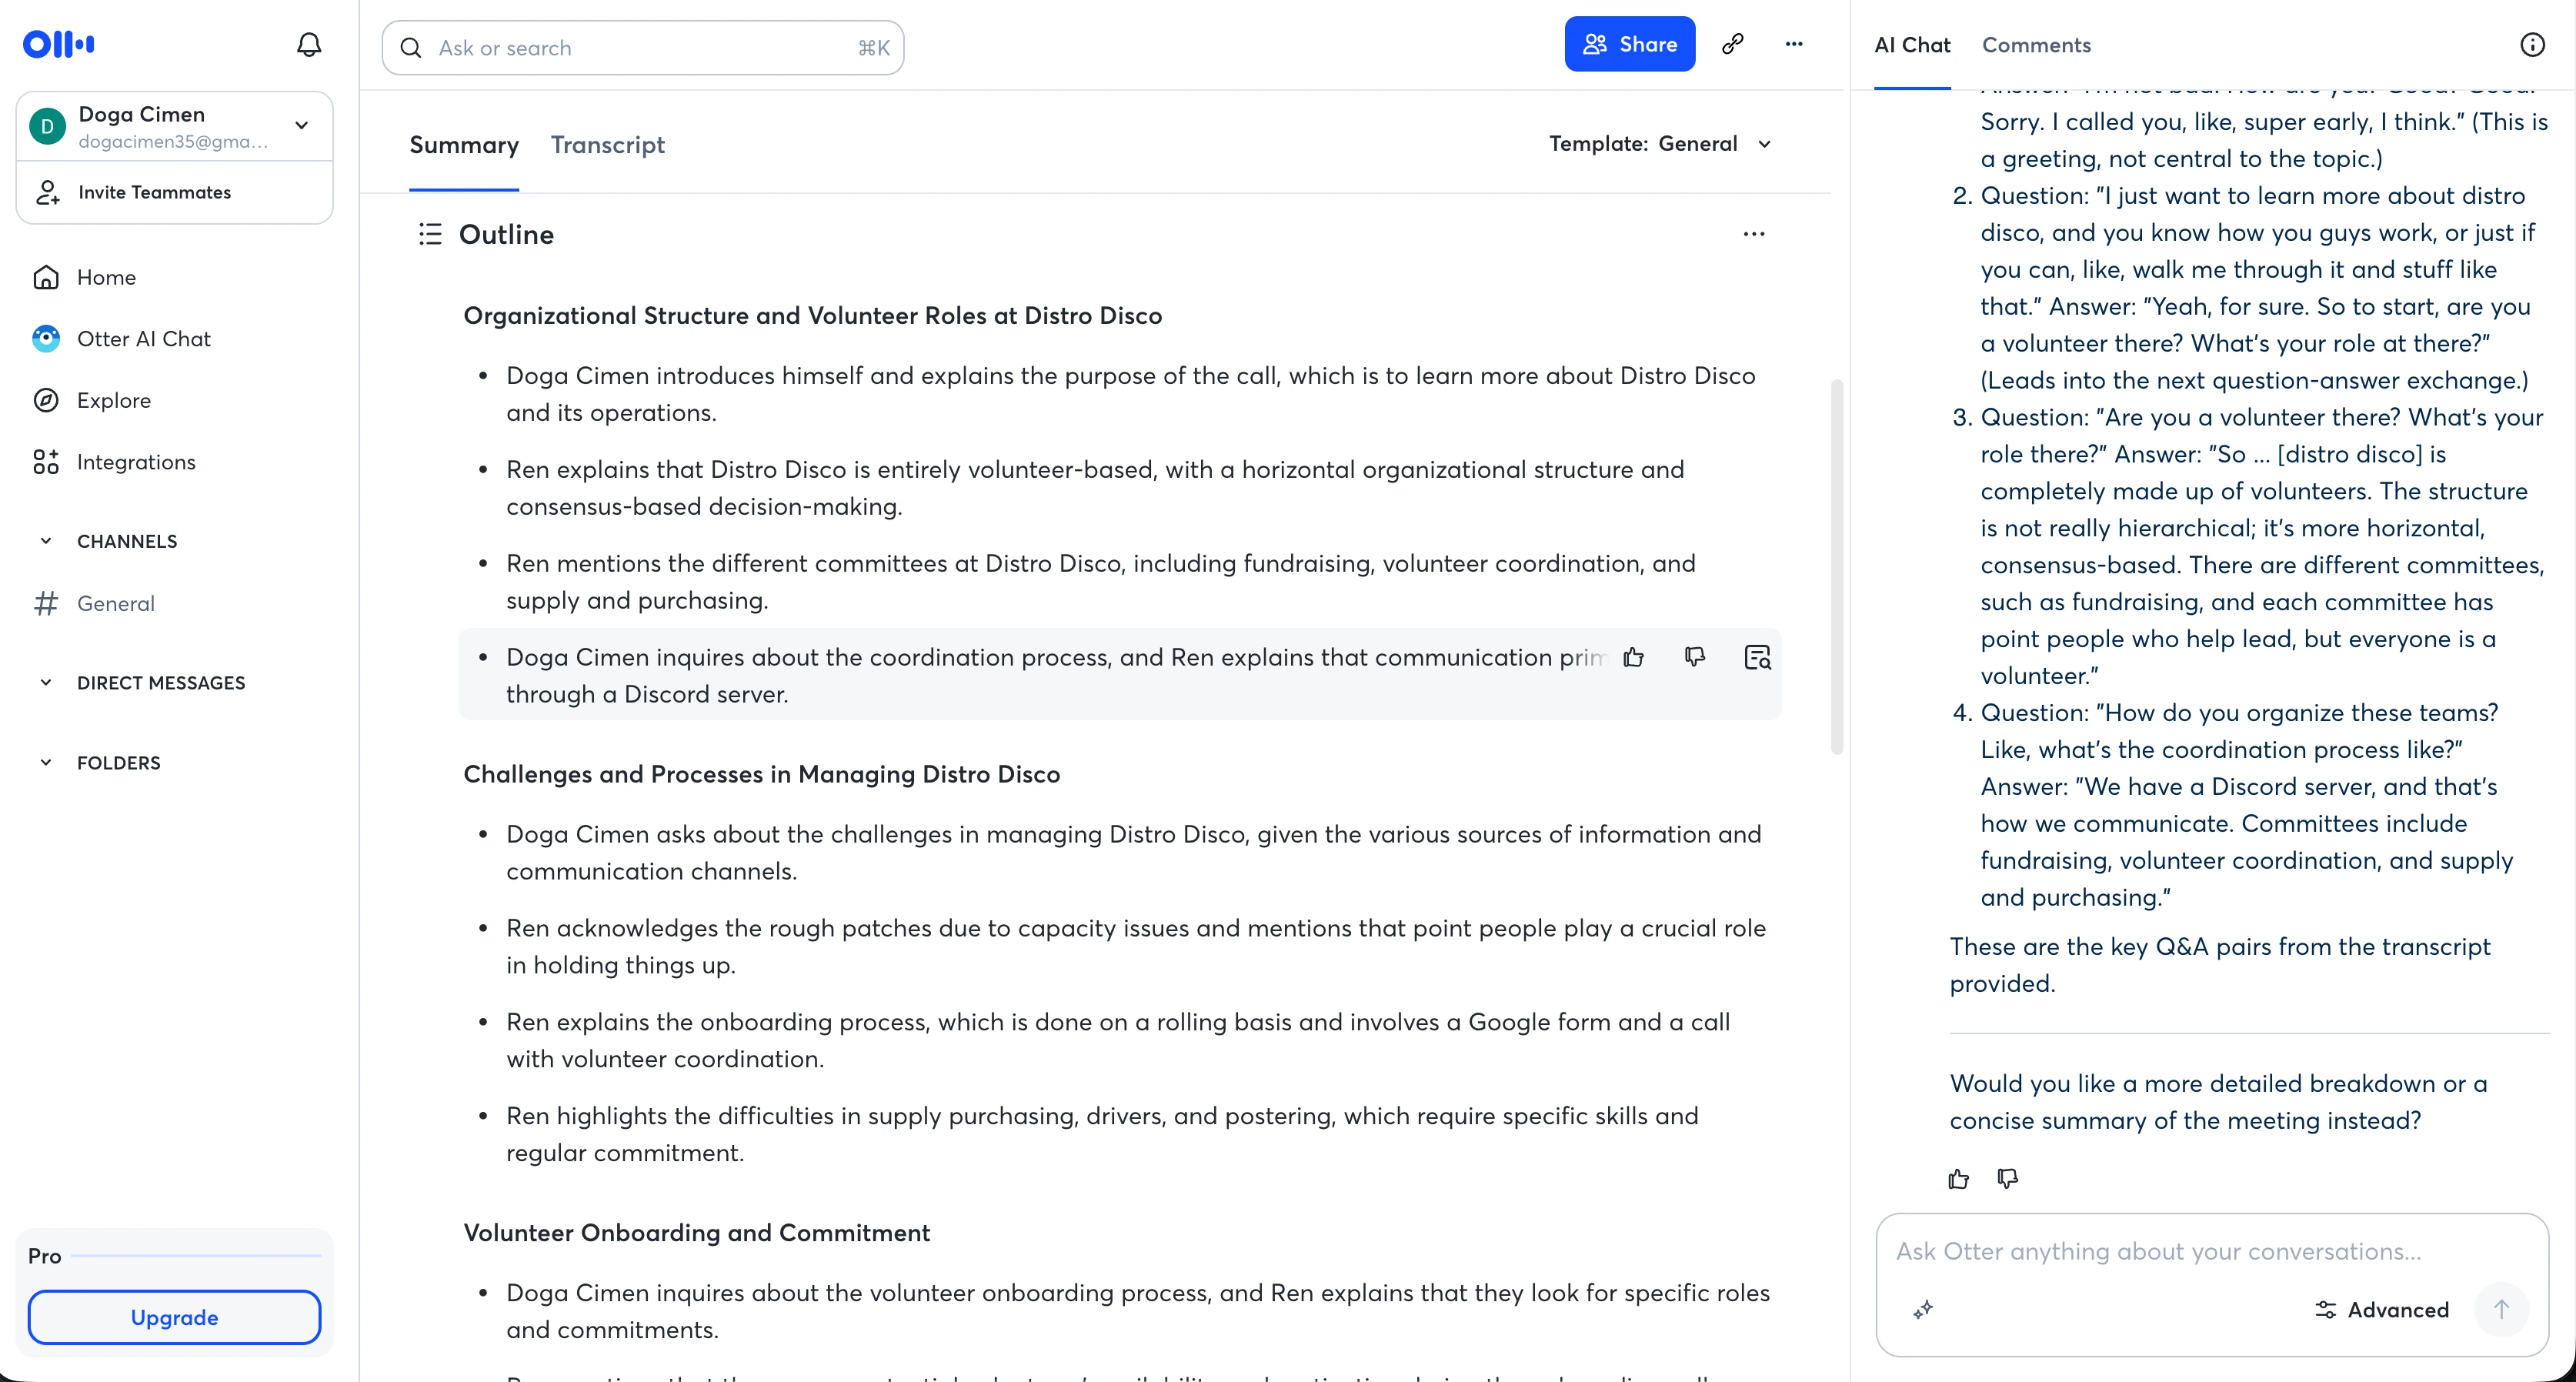Open the top bar more options ellipsis
Image resolution: width=2576 pixels, height=1382 pixels.
(x=1794, y=44)
